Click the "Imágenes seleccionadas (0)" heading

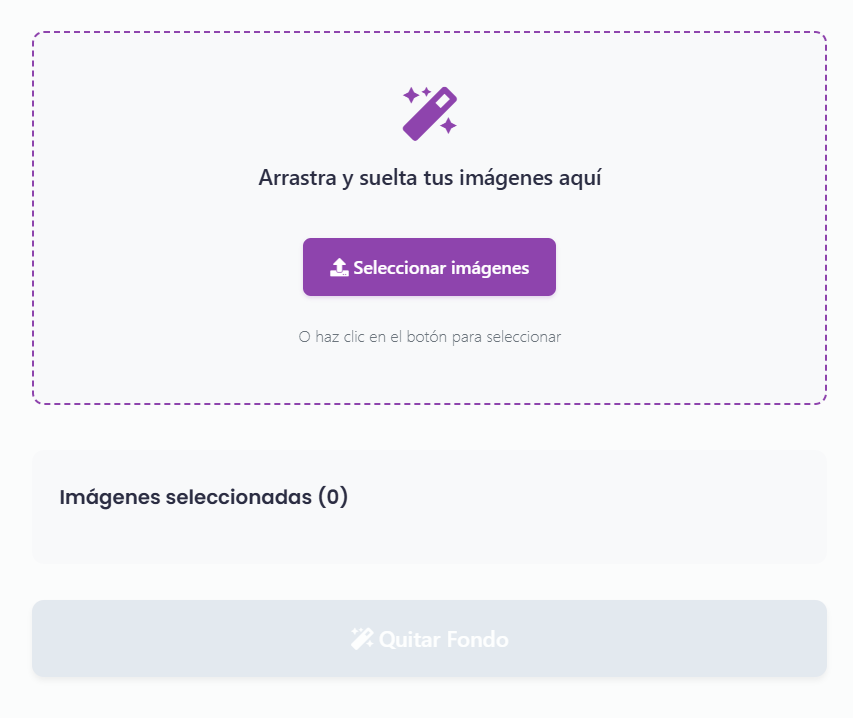[x=203, y=497]
